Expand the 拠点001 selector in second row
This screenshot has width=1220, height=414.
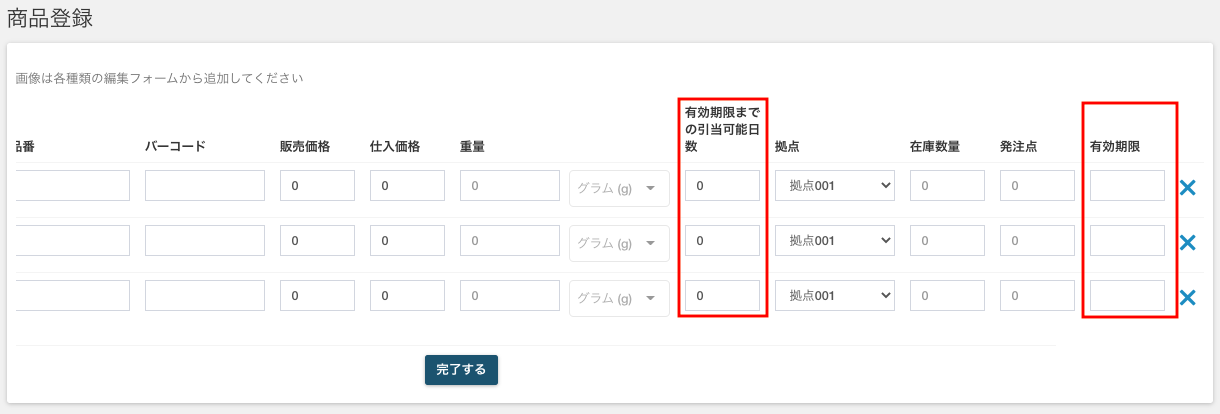coord(835,240)
